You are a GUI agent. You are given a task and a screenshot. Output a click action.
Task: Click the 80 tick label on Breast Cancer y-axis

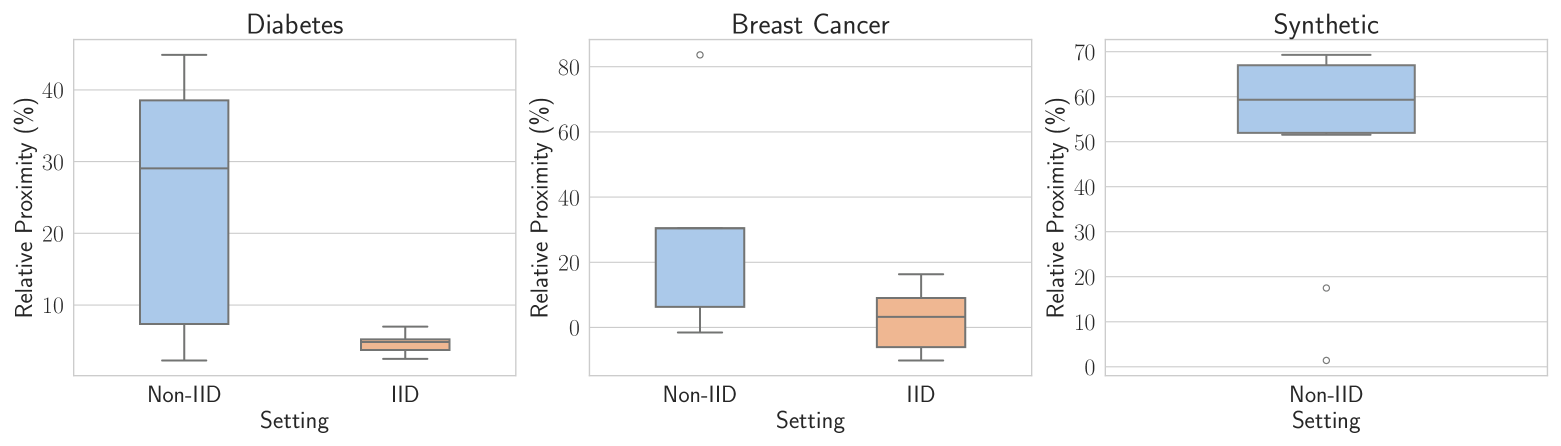pyautogui.click(x=569, y=68)
